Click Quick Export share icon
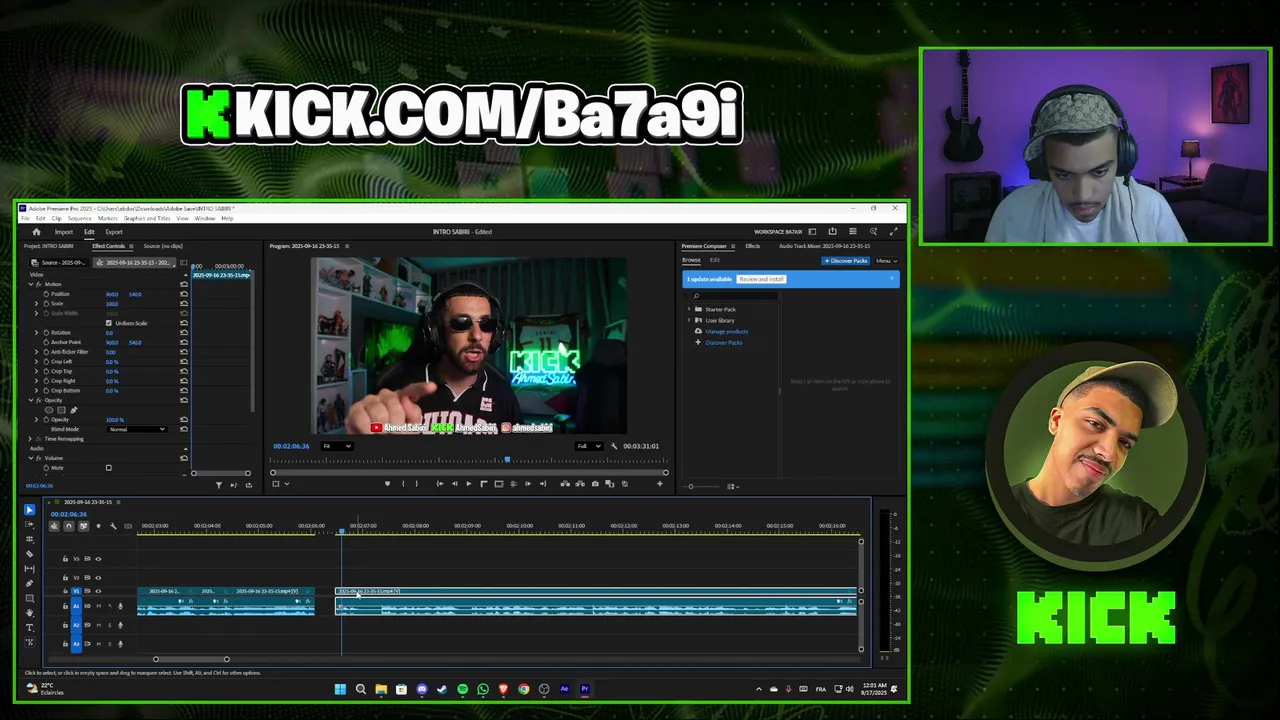The image size is (1280, 720). click(832, 232)
